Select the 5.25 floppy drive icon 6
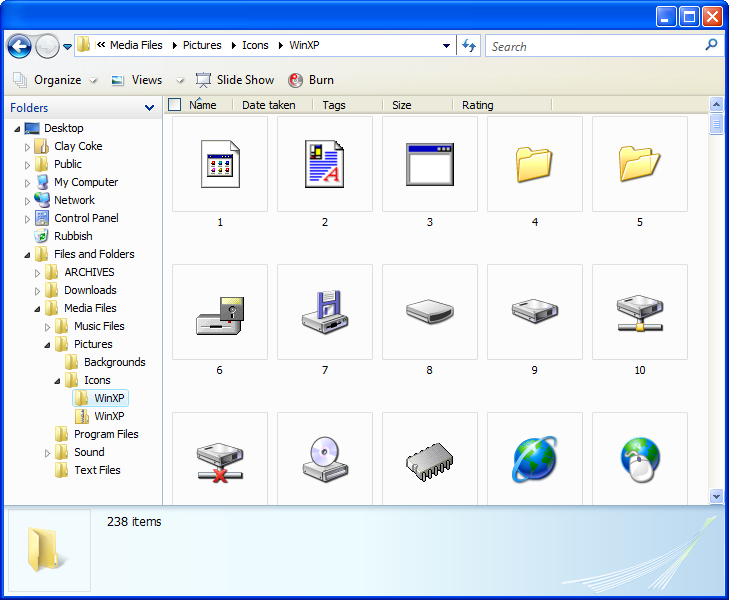Screen dimensions: 729x600 pos(220,312)
